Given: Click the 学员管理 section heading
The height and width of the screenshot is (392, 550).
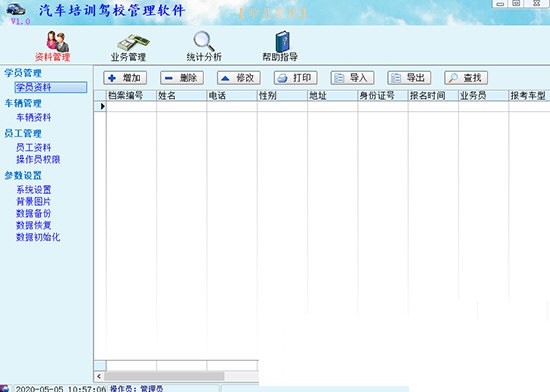Looking at the screenshot, I should pyautogui.click(x=23, y=73).
